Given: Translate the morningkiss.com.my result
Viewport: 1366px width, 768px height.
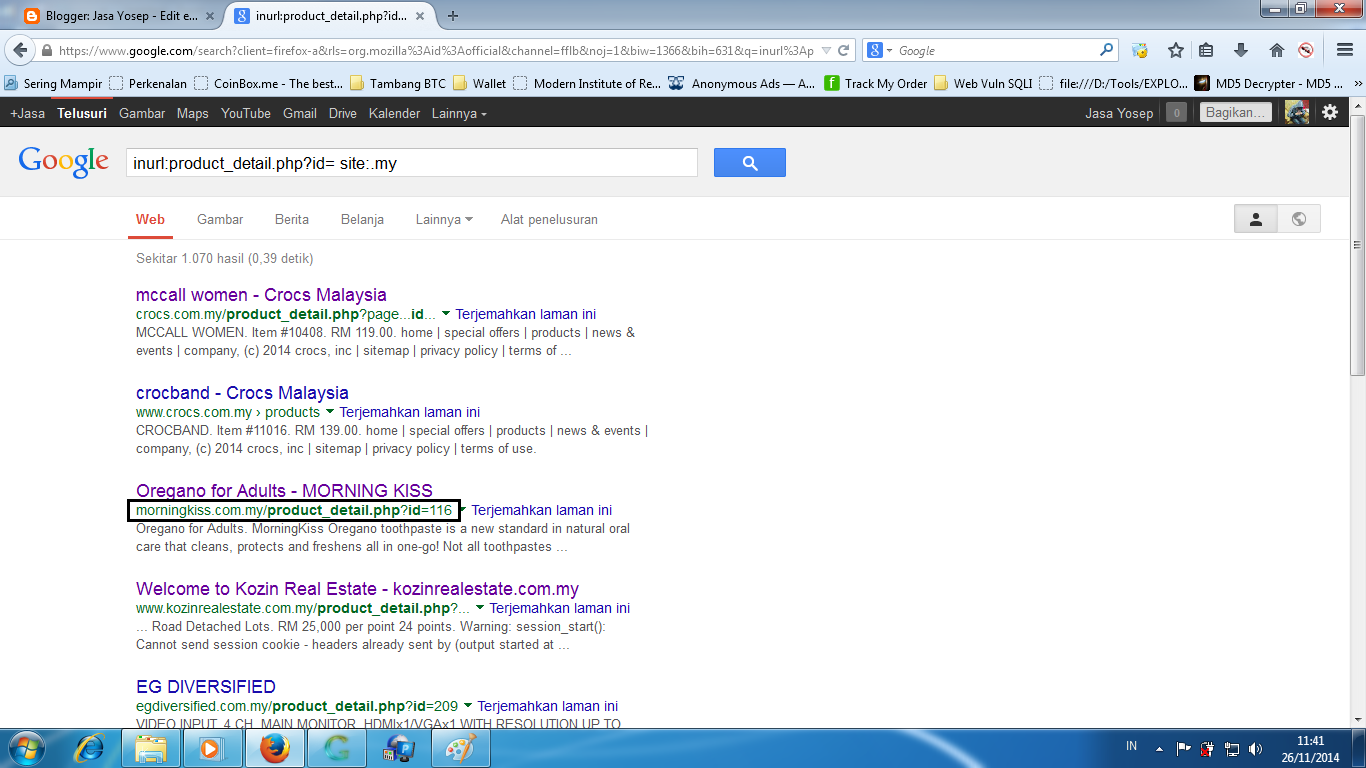Looking at the screenshot, I should point(541,510).
